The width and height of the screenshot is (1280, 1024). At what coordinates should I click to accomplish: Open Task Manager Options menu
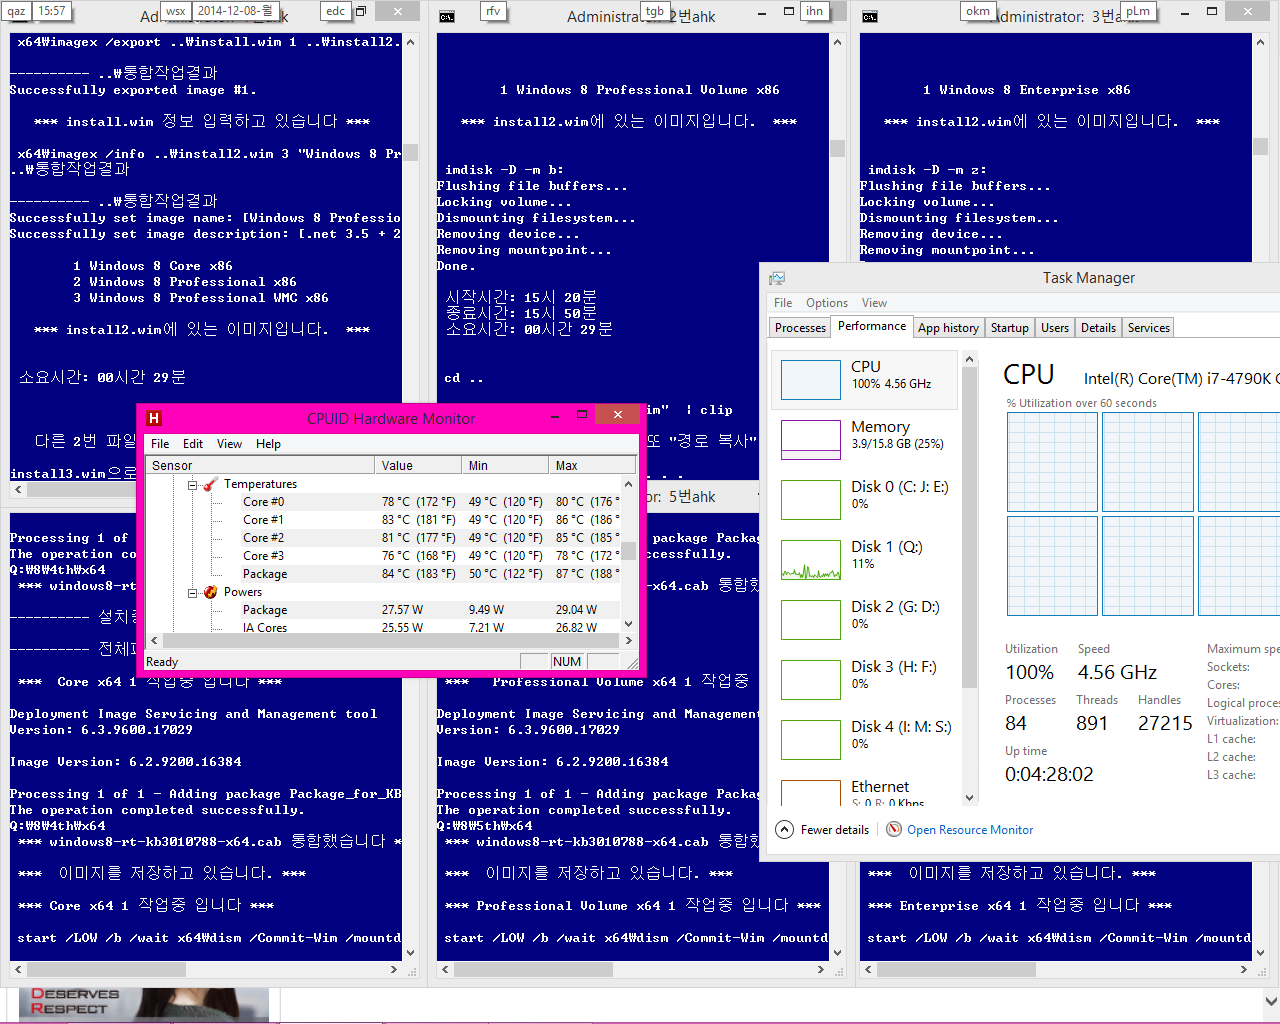[827, 303]
